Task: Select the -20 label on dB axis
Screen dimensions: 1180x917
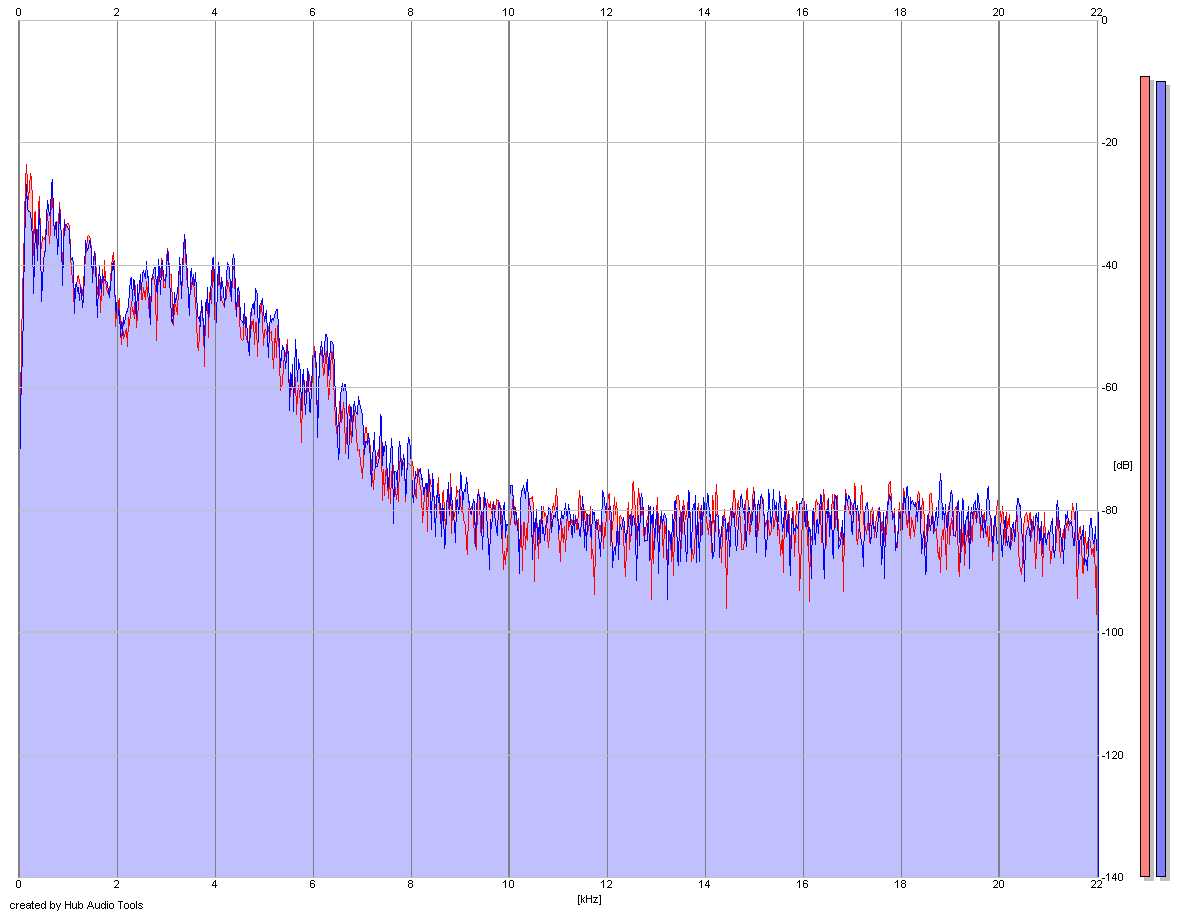Action: coord(1109,142)
